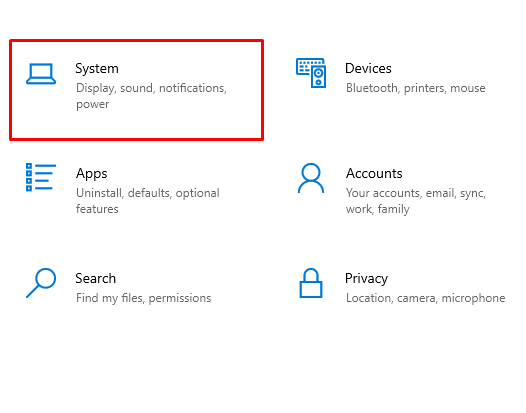Click 'Bluetooth, printers, mouse' description

pyautogui.click(x=416, y=88)
